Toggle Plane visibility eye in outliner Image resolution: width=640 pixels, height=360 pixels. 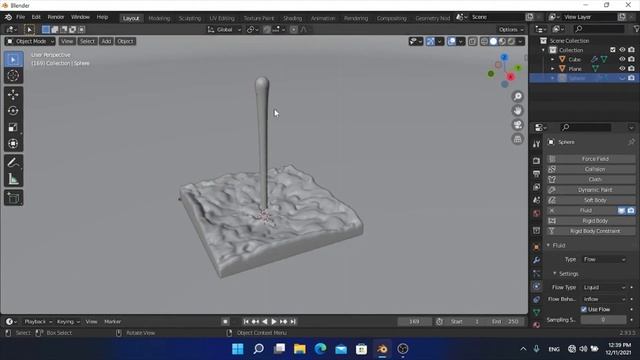click(622, 69)
